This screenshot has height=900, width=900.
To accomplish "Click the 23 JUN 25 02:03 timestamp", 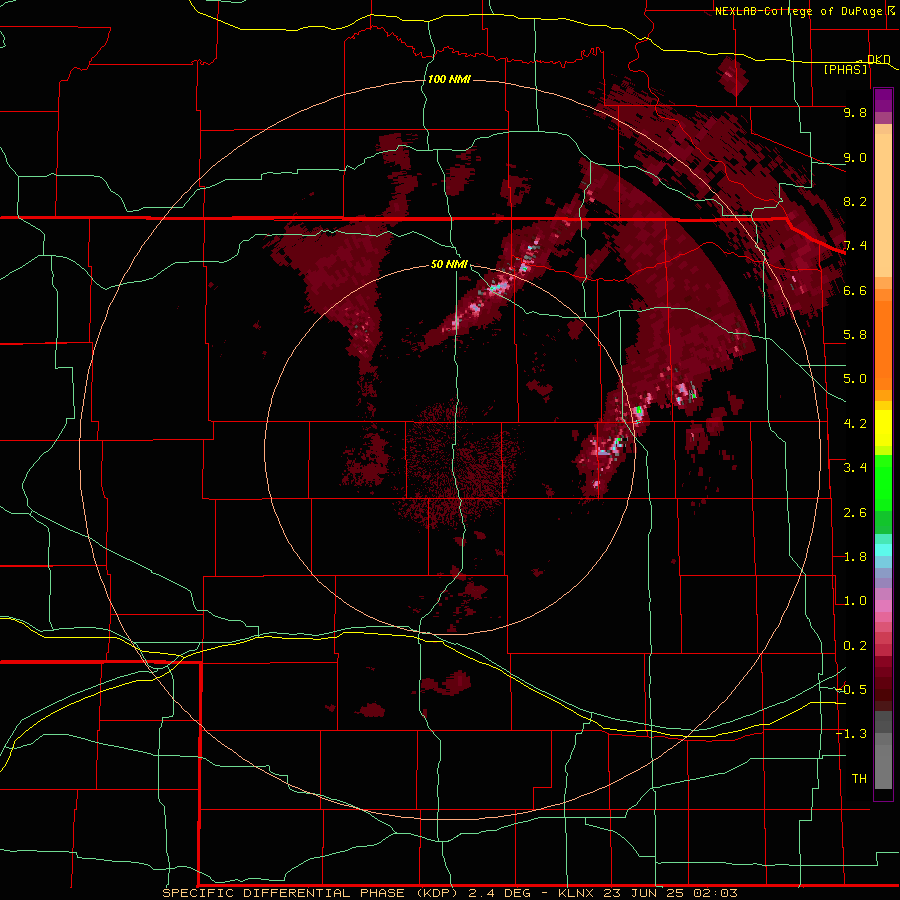I will pos(672,893).
